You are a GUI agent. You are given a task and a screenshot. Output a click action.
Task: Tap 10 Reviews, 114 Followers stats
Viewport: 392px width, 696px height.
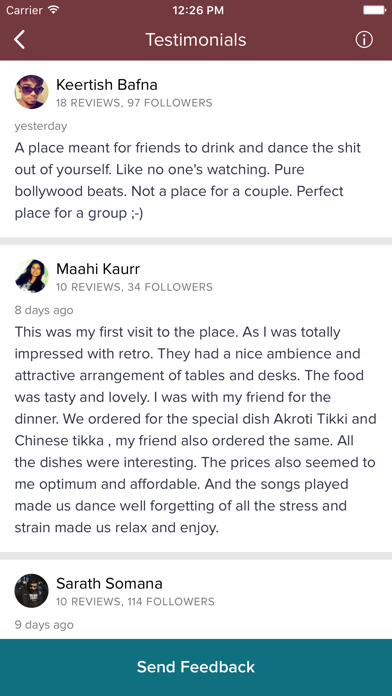coord(135,602)
